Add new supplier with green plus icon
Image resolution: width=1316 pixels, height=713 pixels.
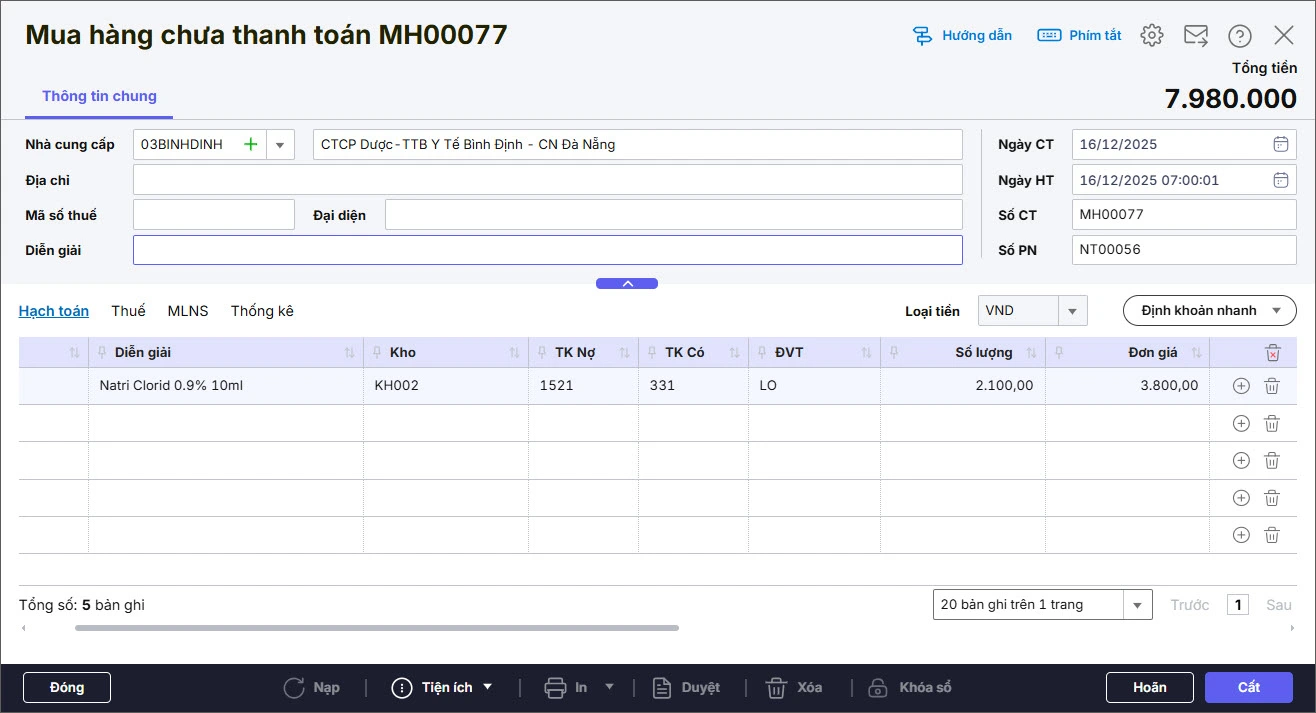pos(250,144)
